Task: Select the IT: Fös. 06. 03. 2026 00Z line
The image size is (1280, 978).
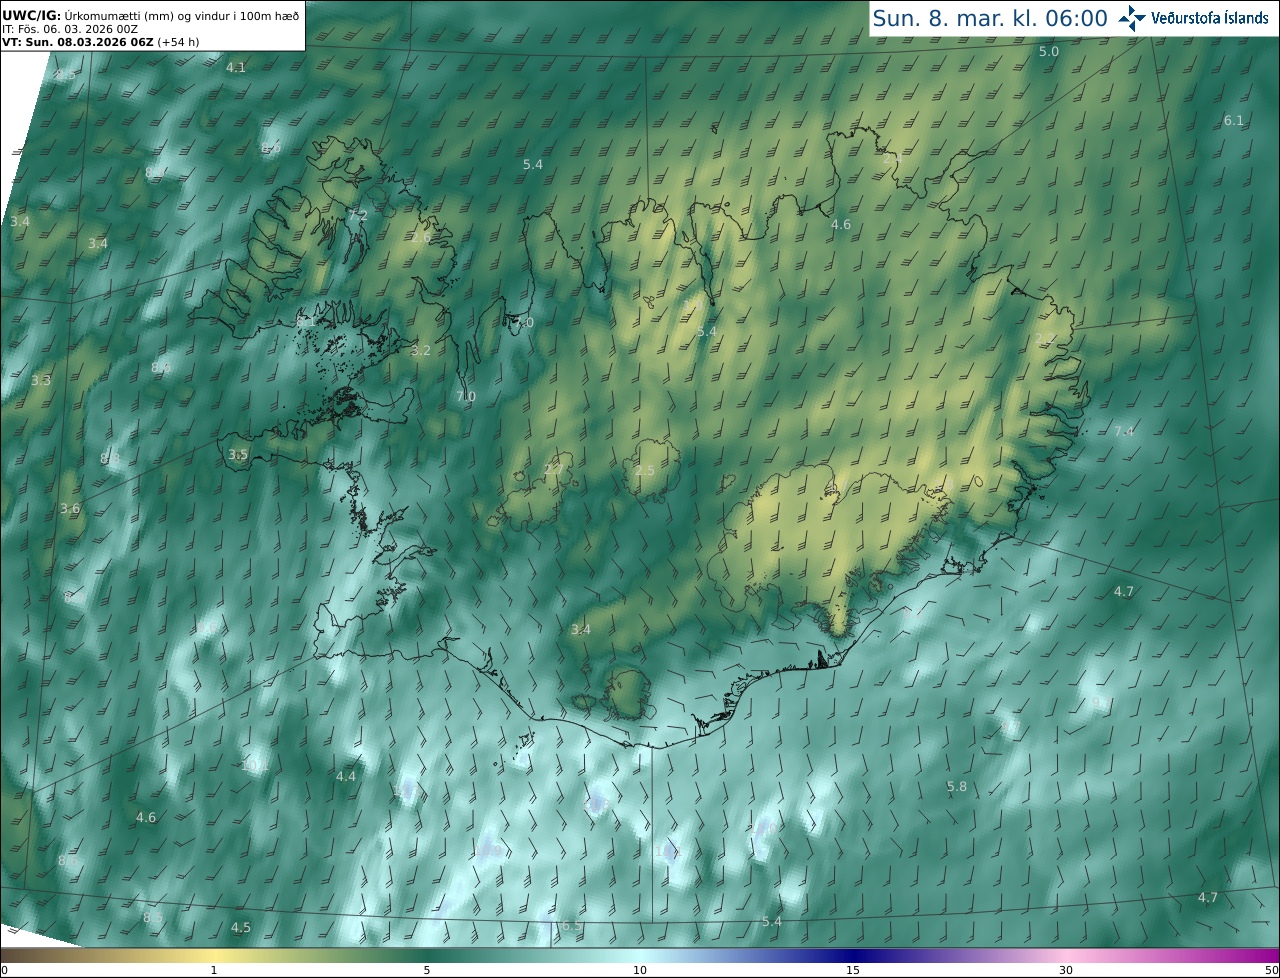Action: [x=70, y=29]
